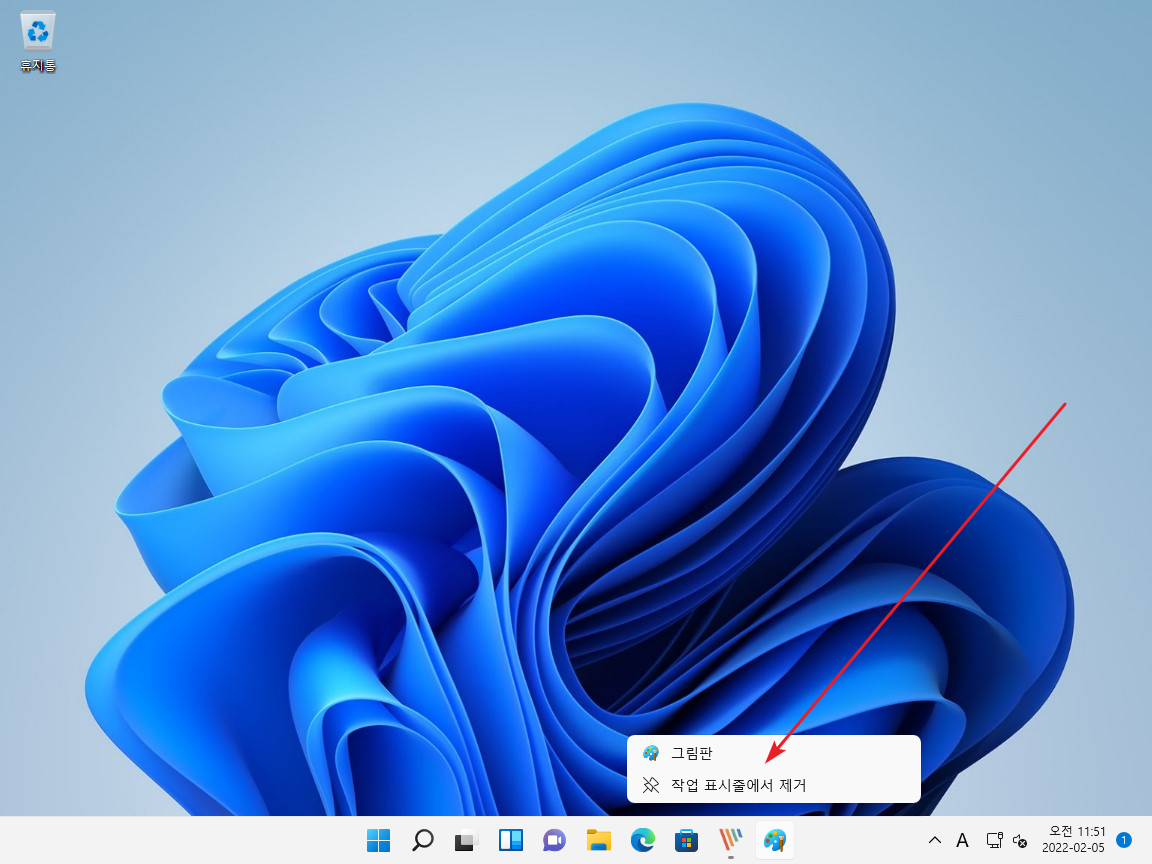Launch the Chat (Teams) taskbar icon
1152x864 pixels.
pos(555,840)
